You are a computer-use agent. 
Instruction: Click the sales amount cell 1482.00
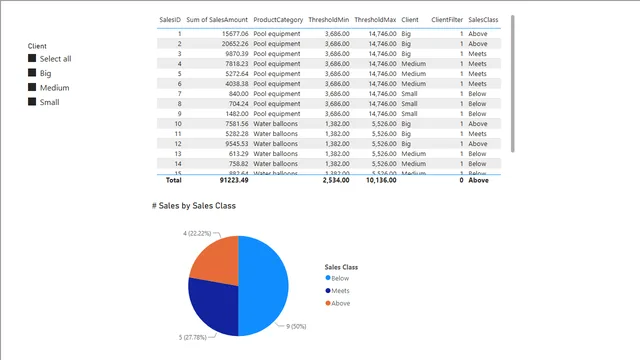tap(236, 113)
